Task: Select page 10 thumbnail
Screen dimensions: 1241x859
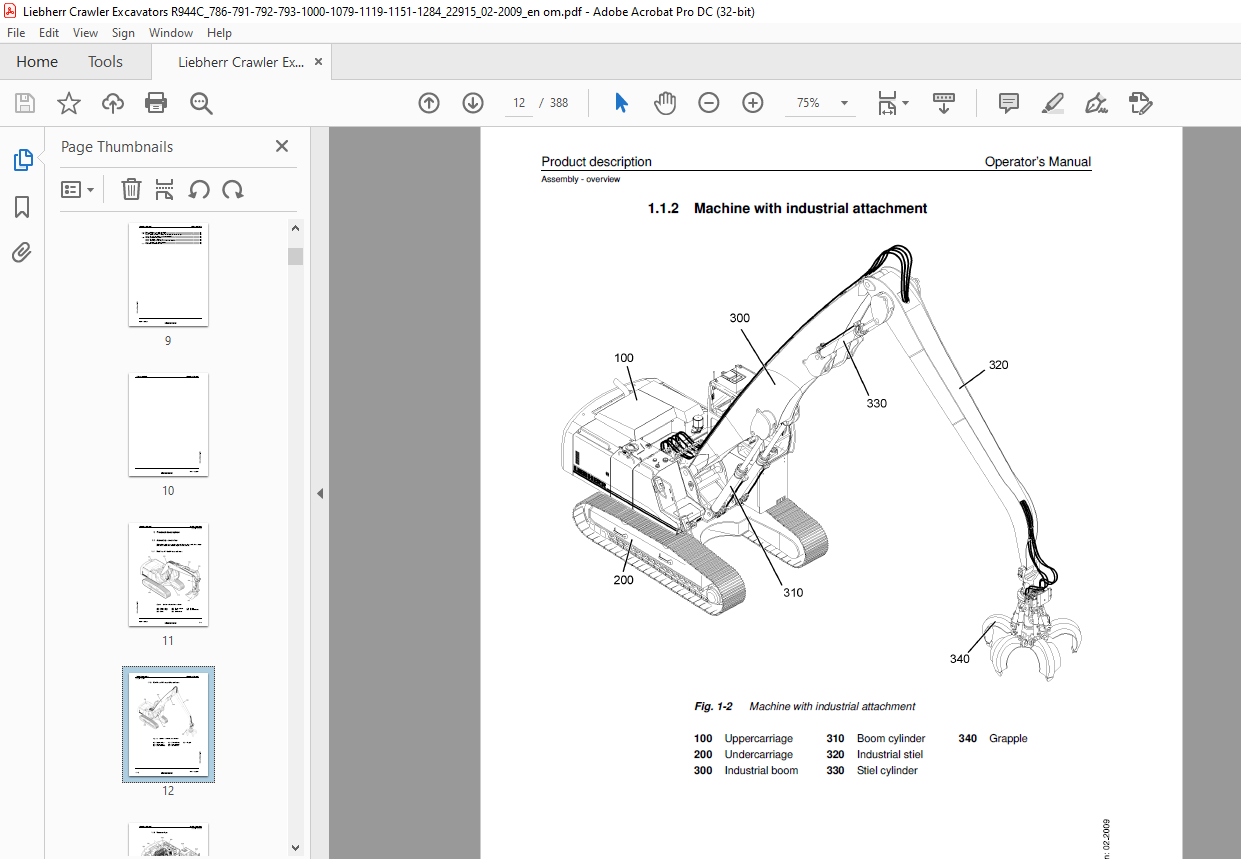Action: [168, 425]
